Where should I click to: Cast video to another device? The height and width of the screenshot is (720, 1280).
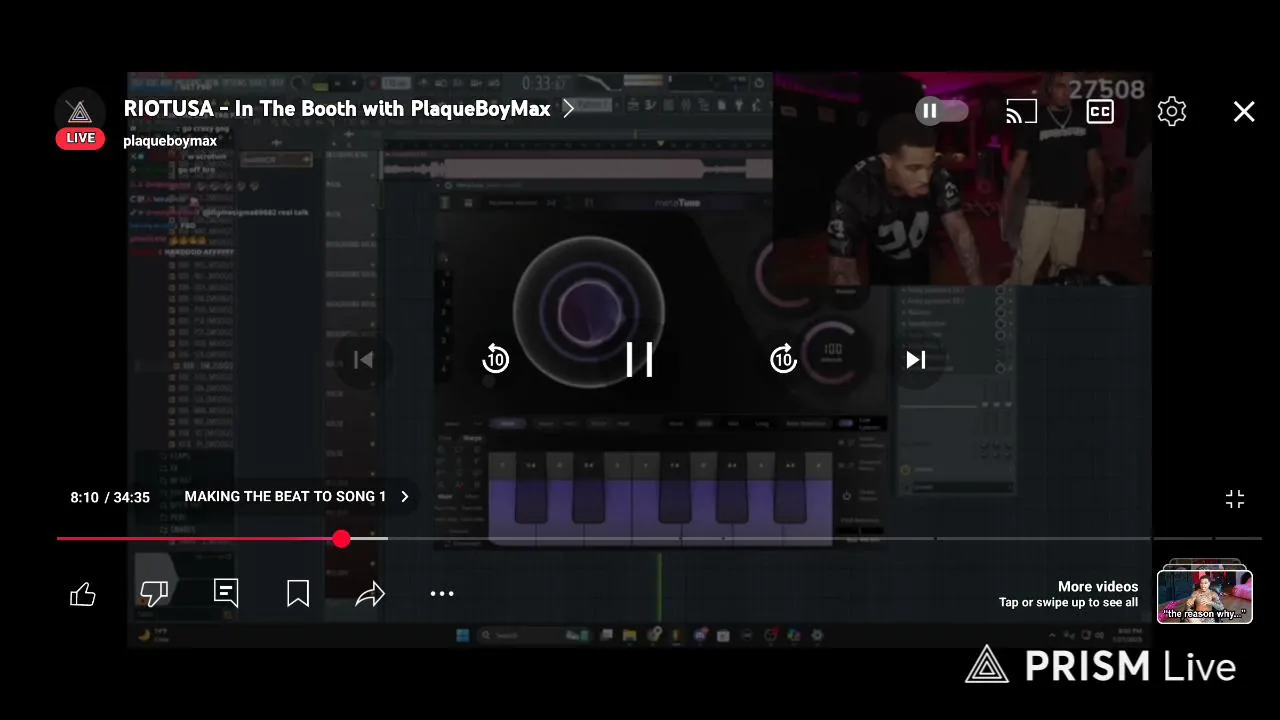point(1021,112)
